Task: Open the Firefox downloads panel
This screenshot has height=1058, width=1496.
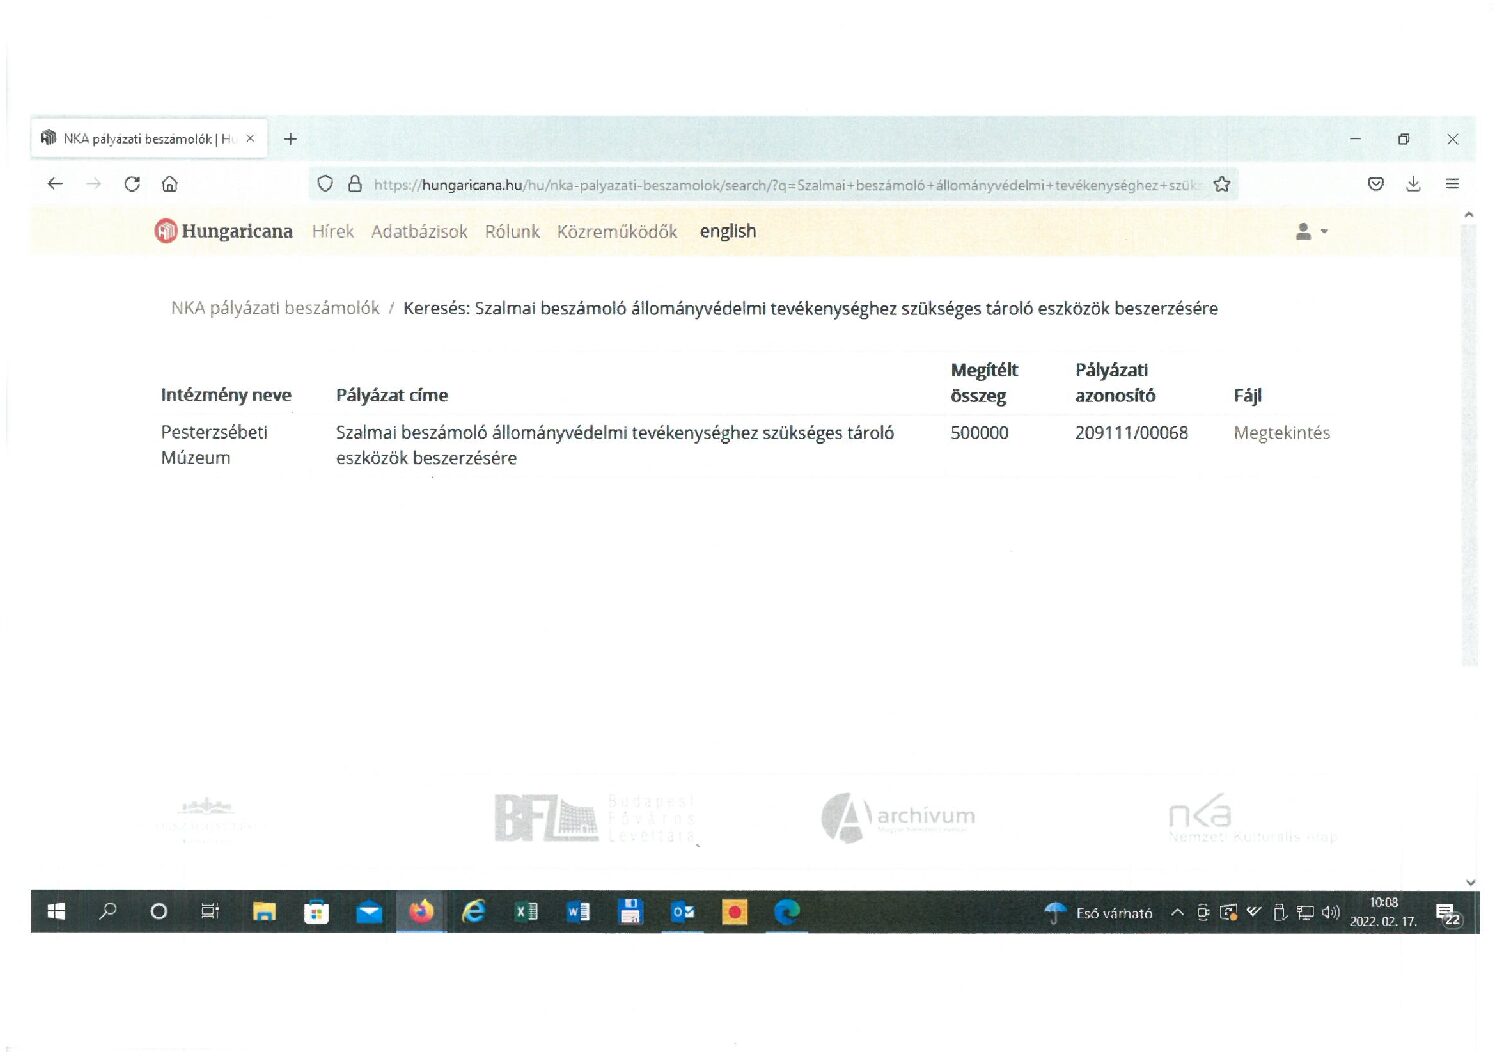Action: [x=1413, y=184]
